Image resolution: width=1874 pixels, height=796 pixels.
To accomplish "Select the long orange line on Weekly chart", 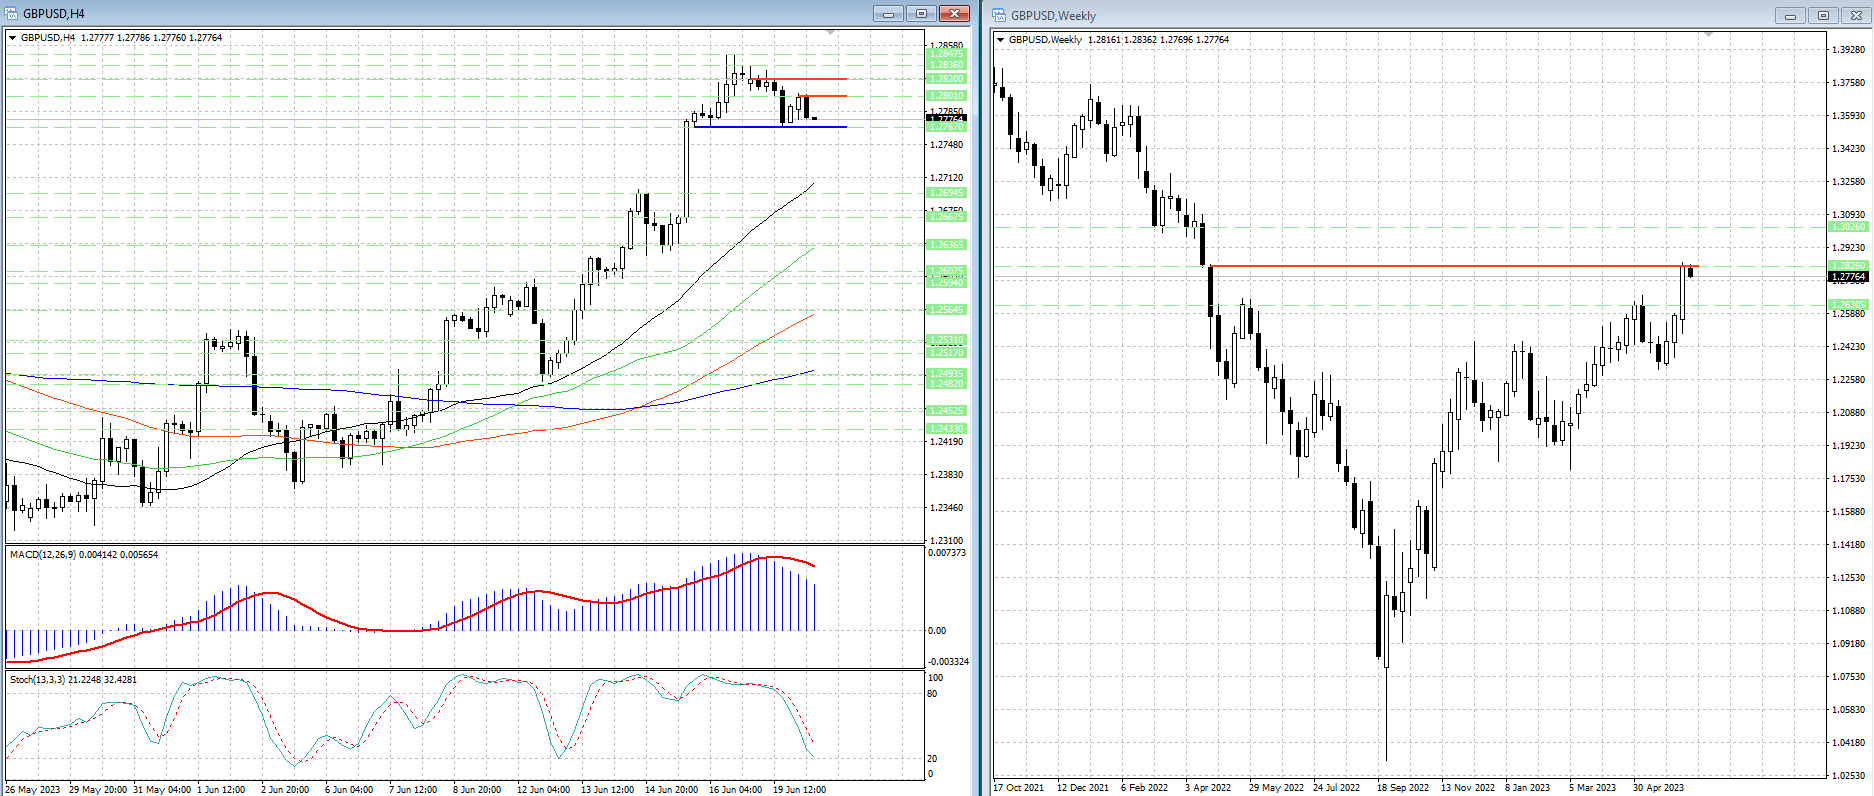I will click(1450, 266).
